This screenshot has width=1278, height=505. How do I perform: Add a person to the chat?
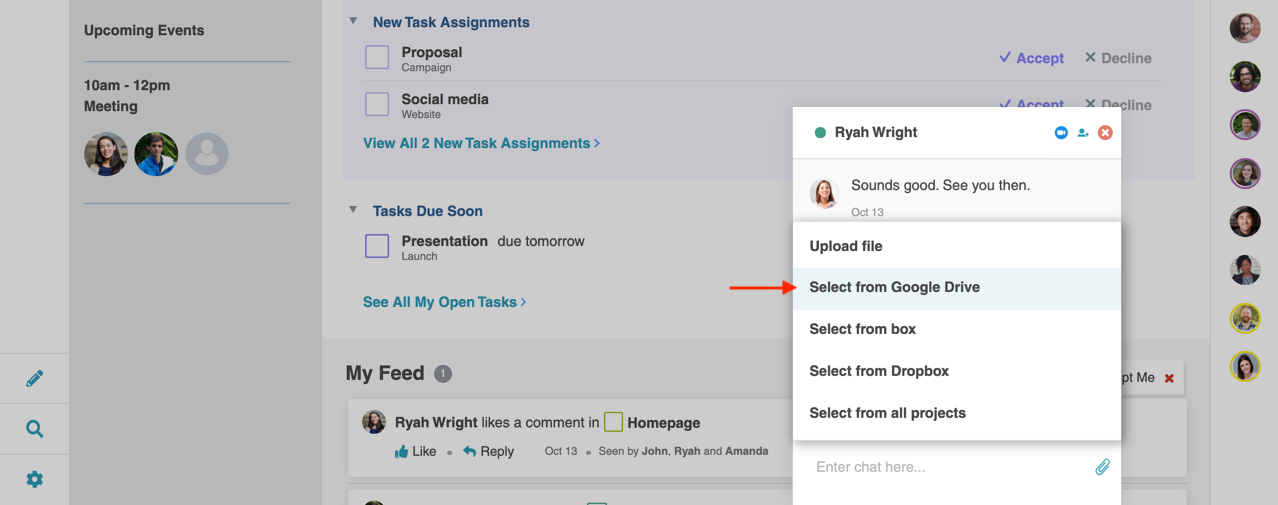pyautogui.click(x=1083, y=133)
